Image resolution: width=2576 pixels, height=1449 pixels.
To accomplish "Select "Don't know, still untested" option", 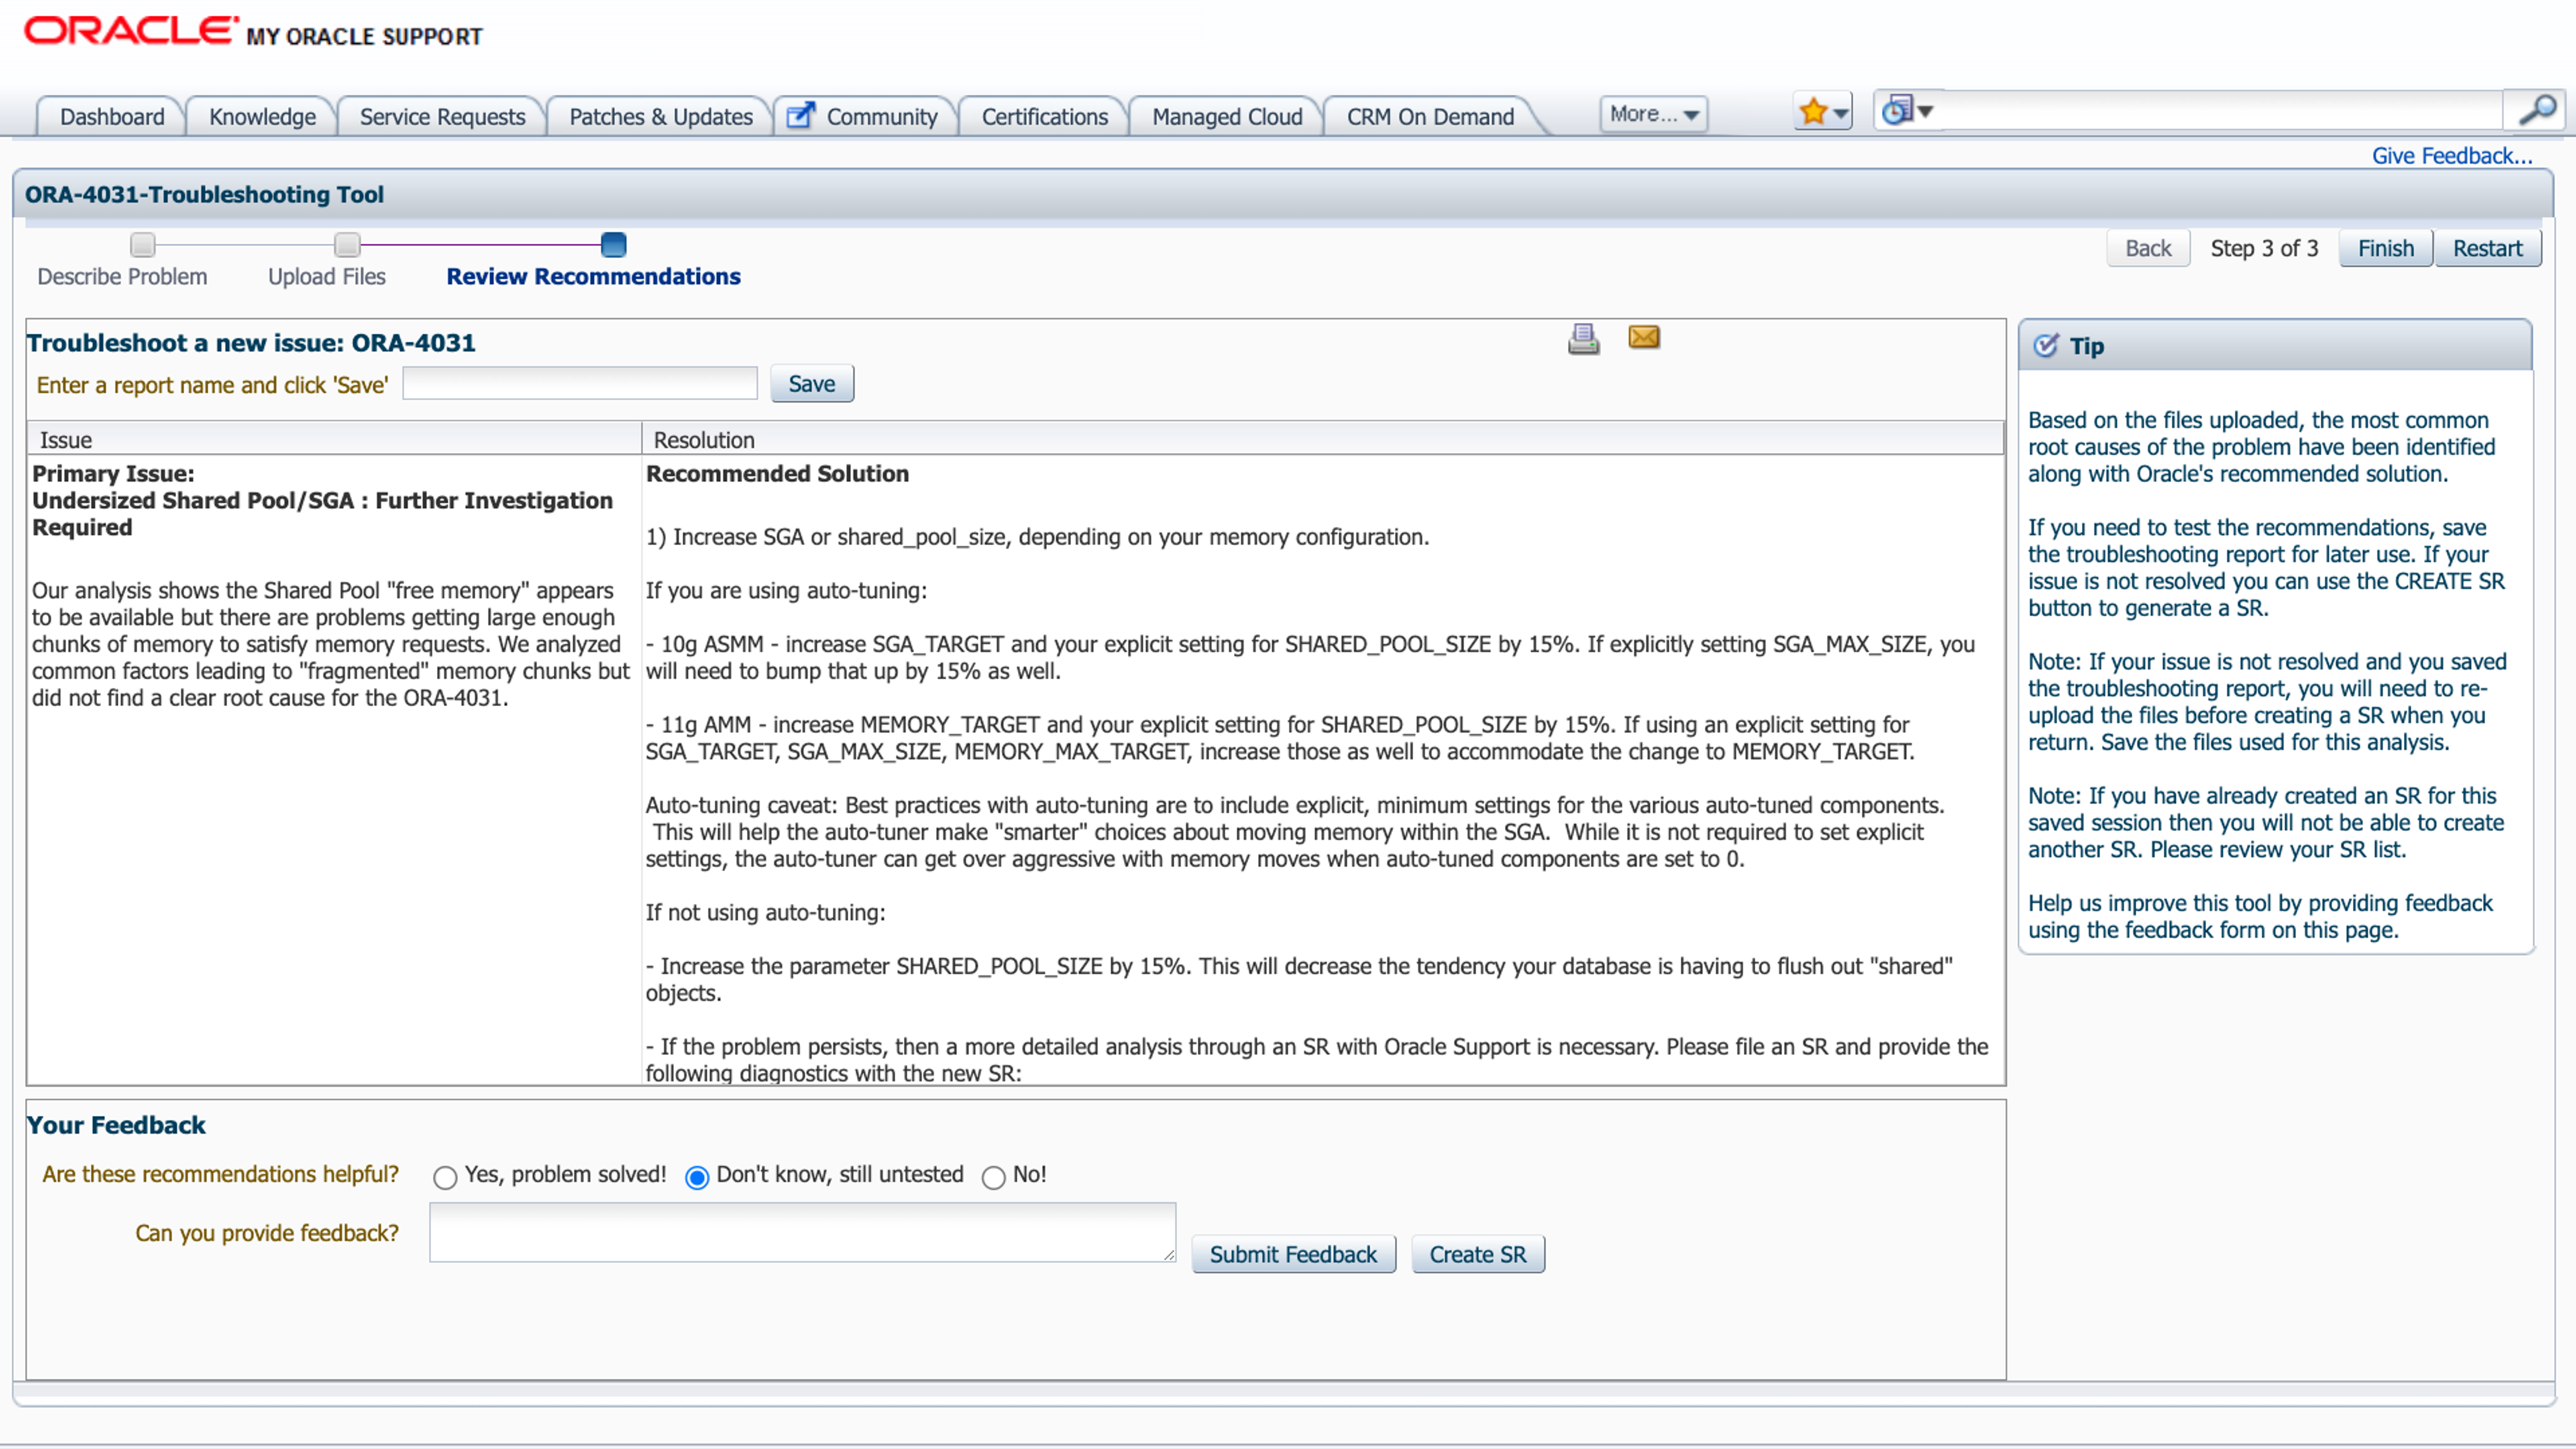I will click(x=697, y=1177).
